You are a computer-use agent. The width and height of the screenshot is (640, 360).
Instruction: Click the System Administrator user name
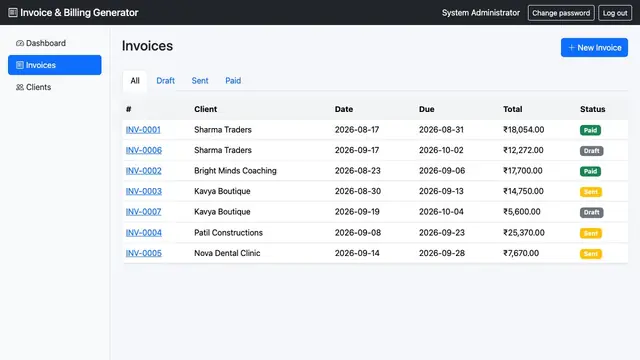(481, 13)
